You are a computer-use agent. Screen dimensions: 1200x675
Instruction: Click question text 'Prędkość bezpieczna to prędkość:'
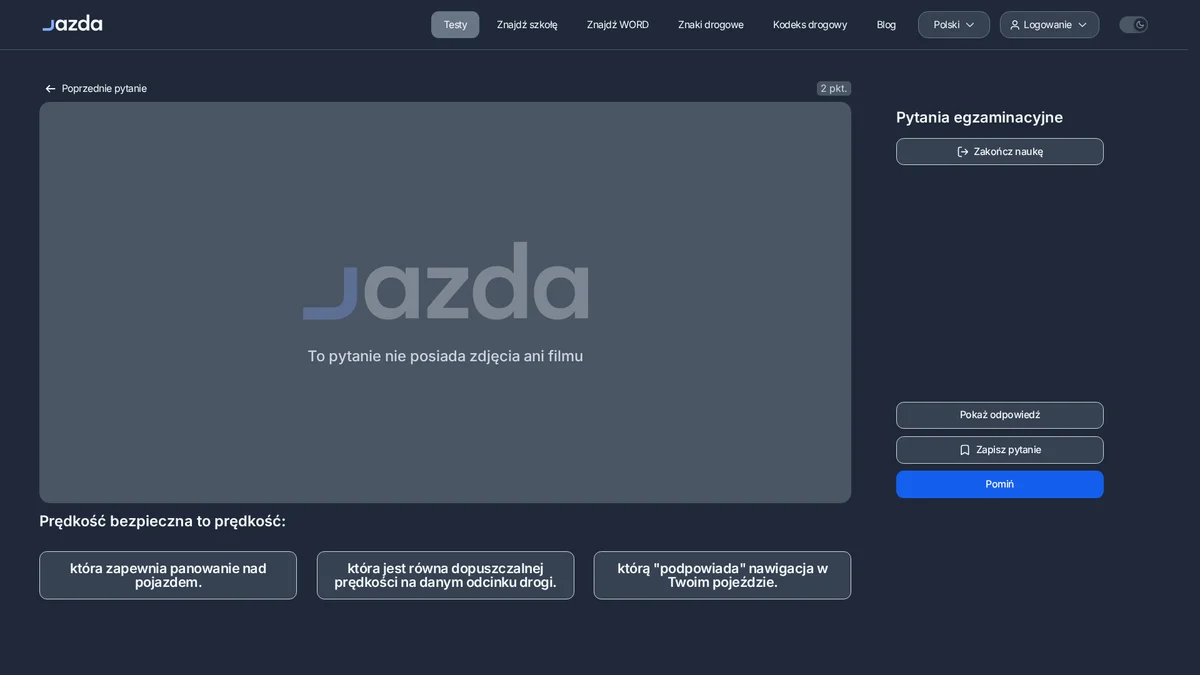point(162,521)
